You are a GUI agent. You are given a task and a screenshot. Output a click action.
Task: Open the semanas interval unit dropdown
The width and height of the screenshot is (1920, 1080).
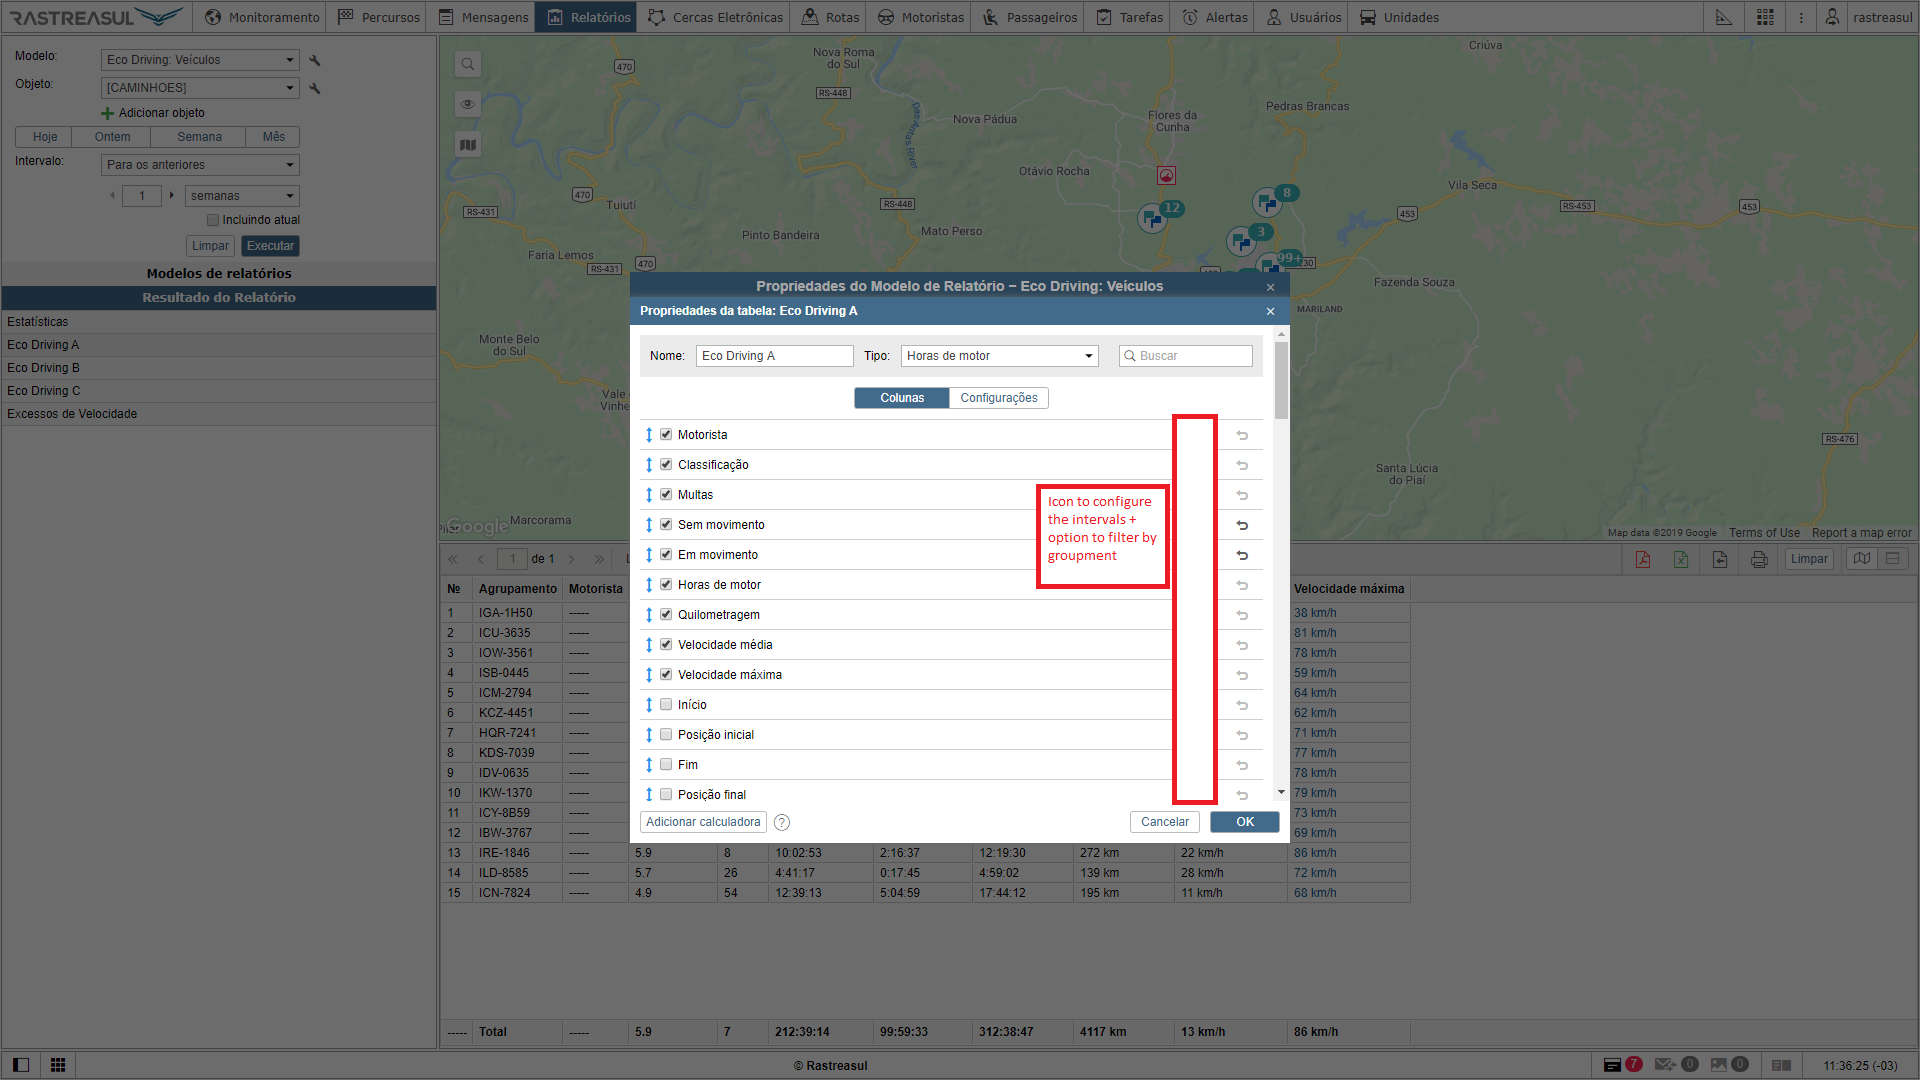242,196
